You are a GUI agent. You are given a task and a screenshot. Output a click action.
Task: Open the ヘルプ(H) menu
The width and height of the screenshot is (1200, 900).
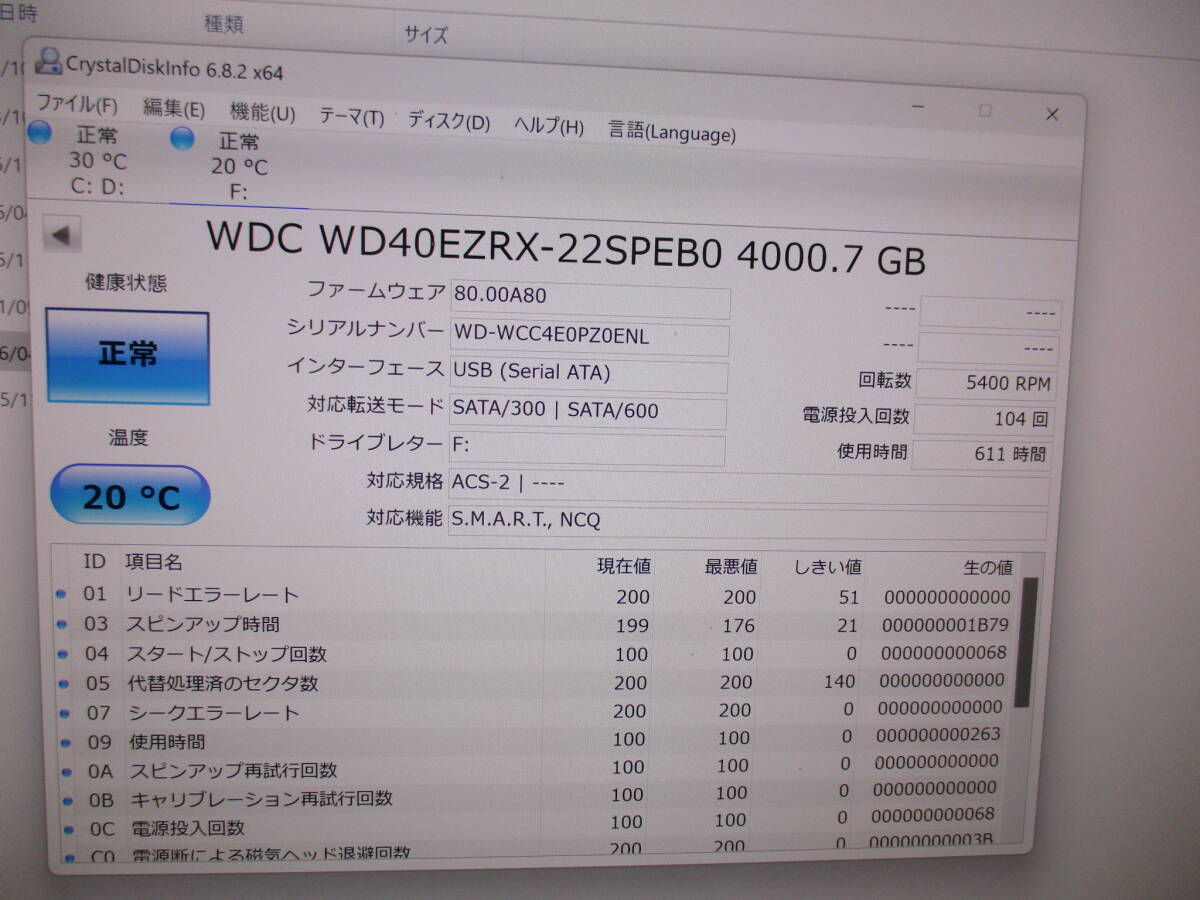click(x=549, y=126)
